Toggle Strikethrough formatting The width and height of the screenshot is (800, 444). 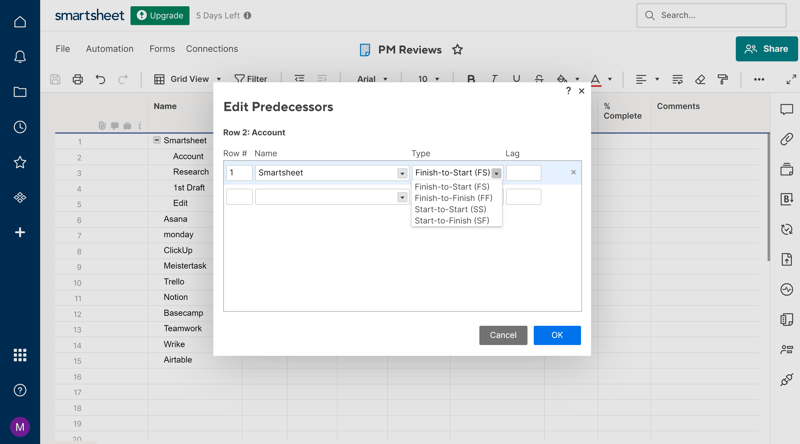tap(539, 79)
